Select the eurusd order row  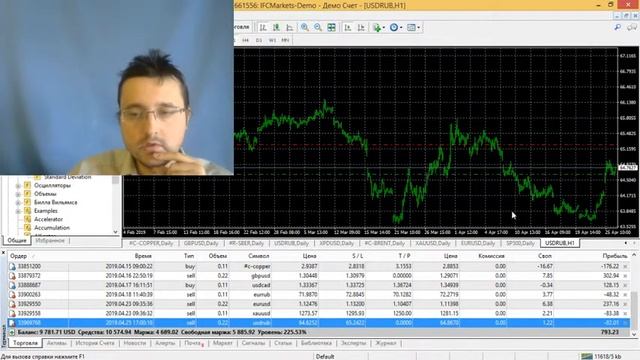point(319,304)
